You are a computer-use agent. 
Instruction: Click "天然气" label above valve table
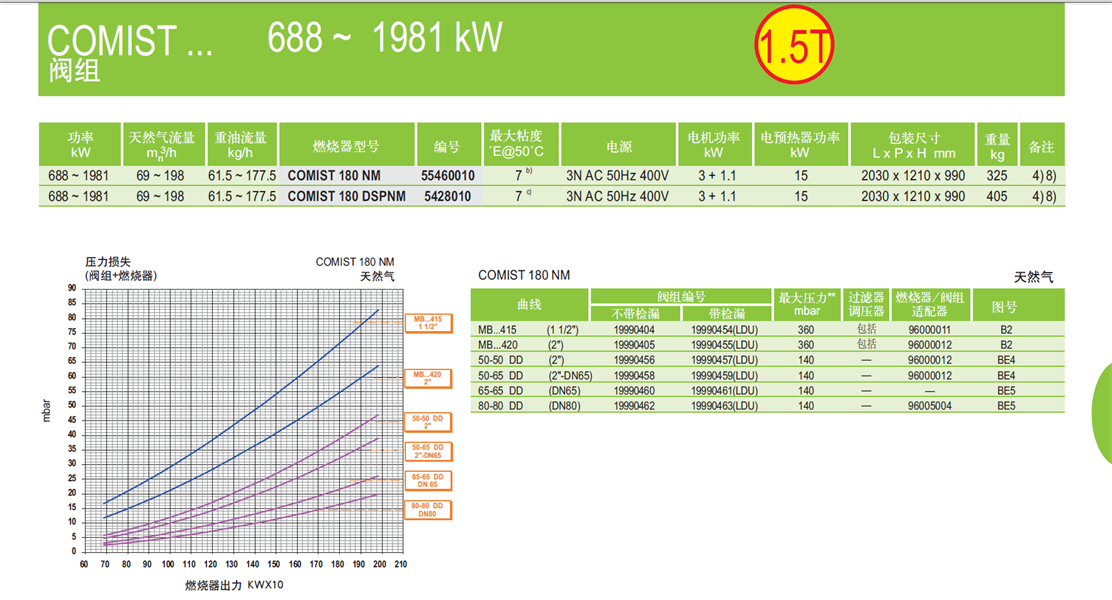[x=1033, y=277]
